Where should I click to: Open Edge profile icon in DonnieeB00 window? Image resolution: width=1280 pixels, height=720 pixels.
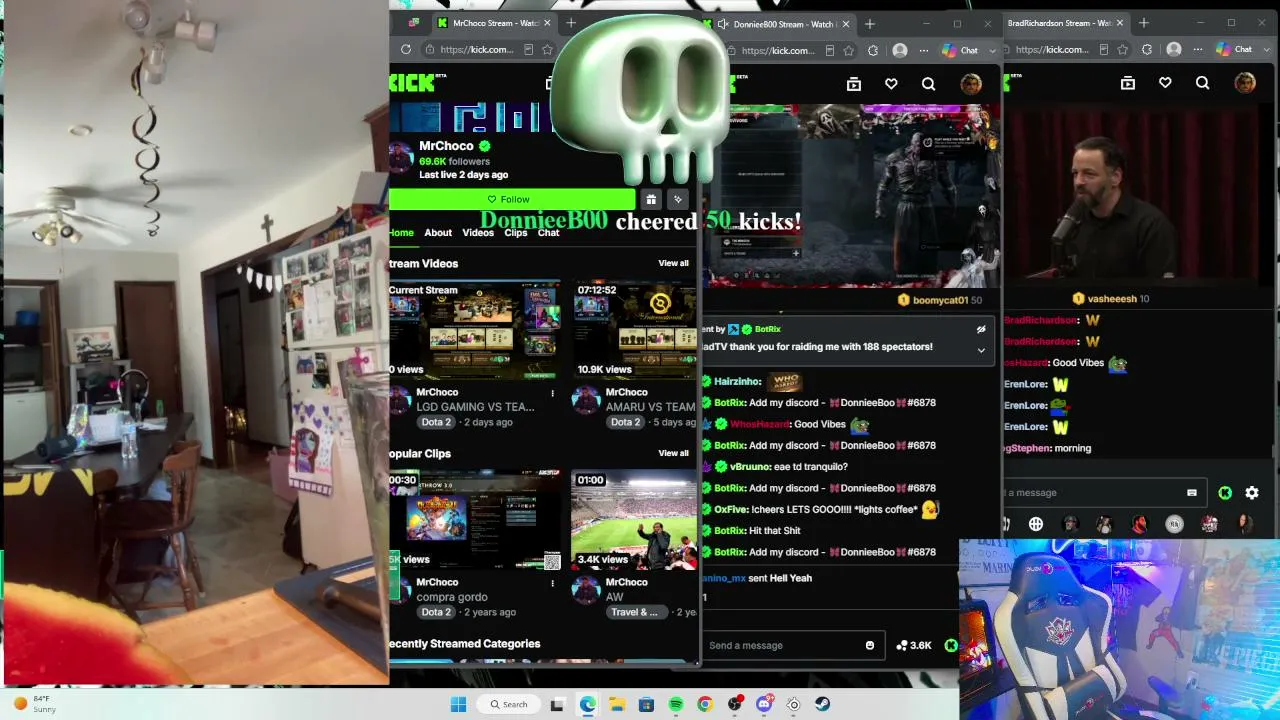(x=900, y=50)
